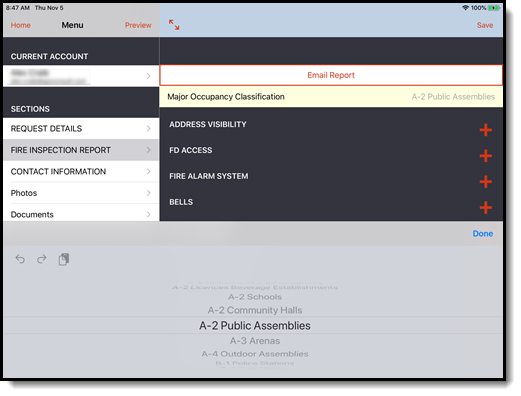521x396 pixels.
Task: Expand the FIRE ALARM SYSTEM plus icon
Action: coord(485,182)
